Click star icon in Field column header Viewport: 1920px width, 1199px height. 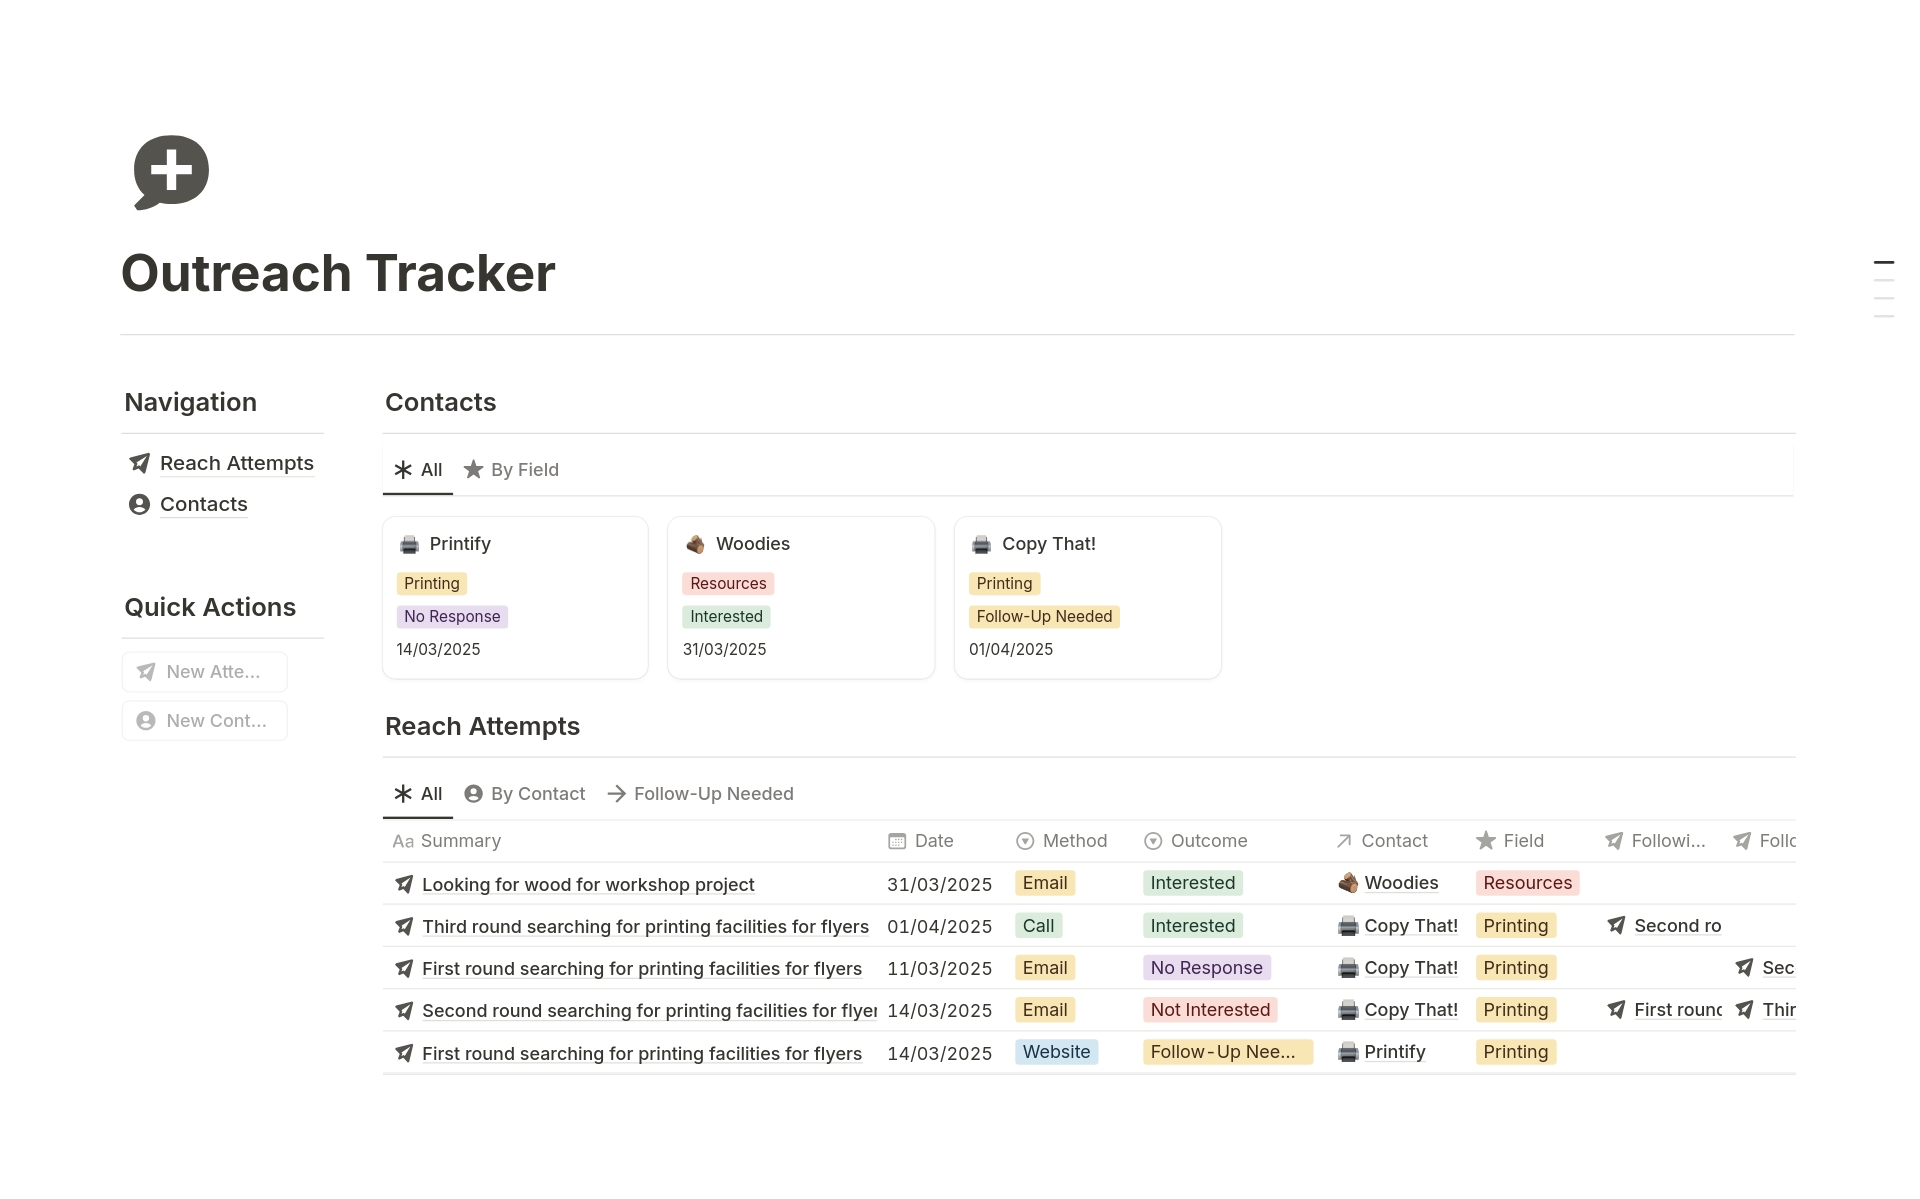click(x=1486, y=841)
